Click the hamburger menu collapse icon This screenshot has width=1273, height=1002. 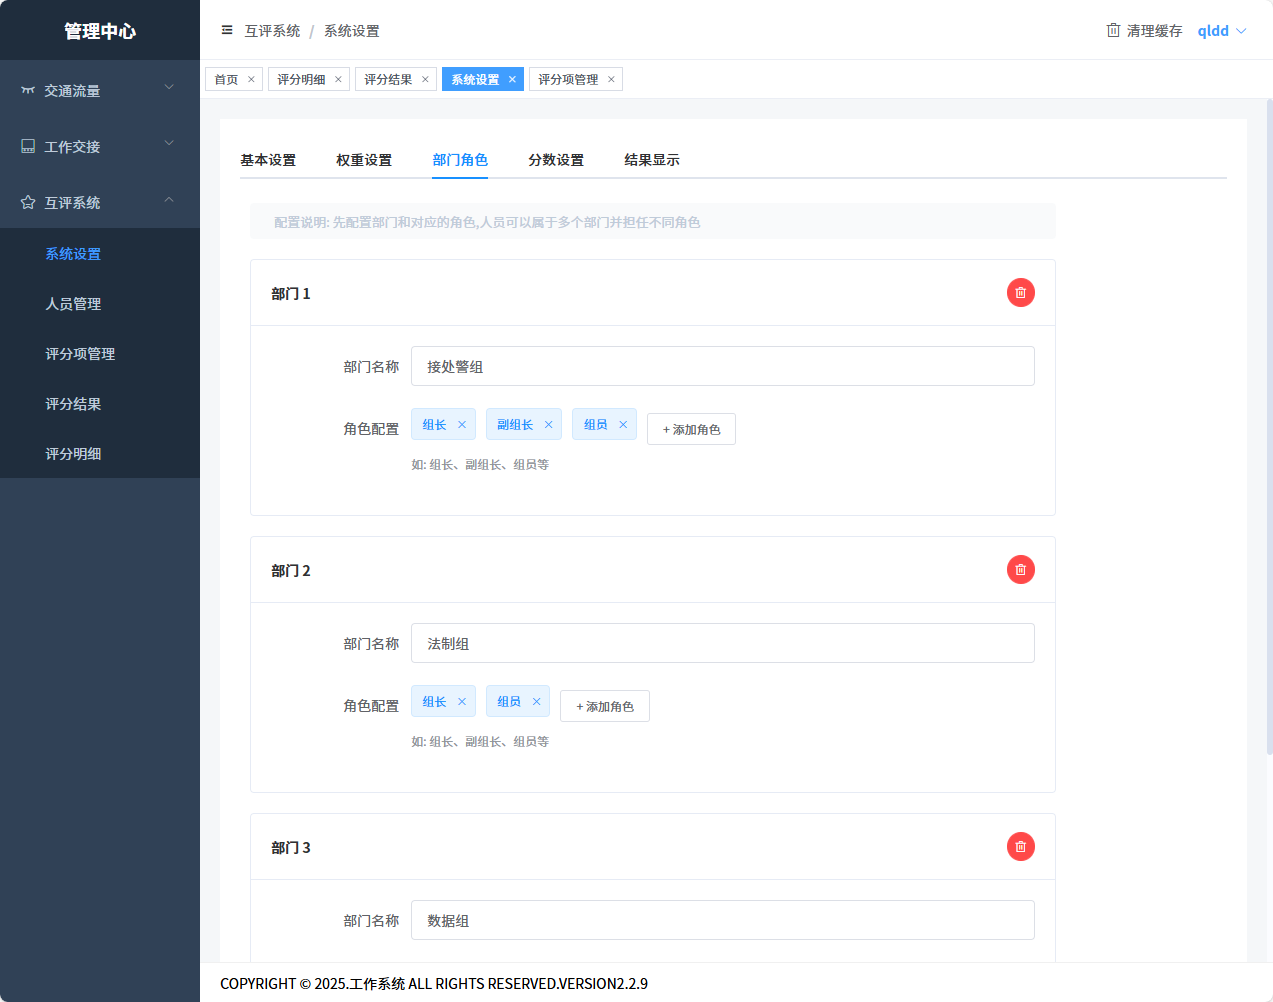(227, 30)
